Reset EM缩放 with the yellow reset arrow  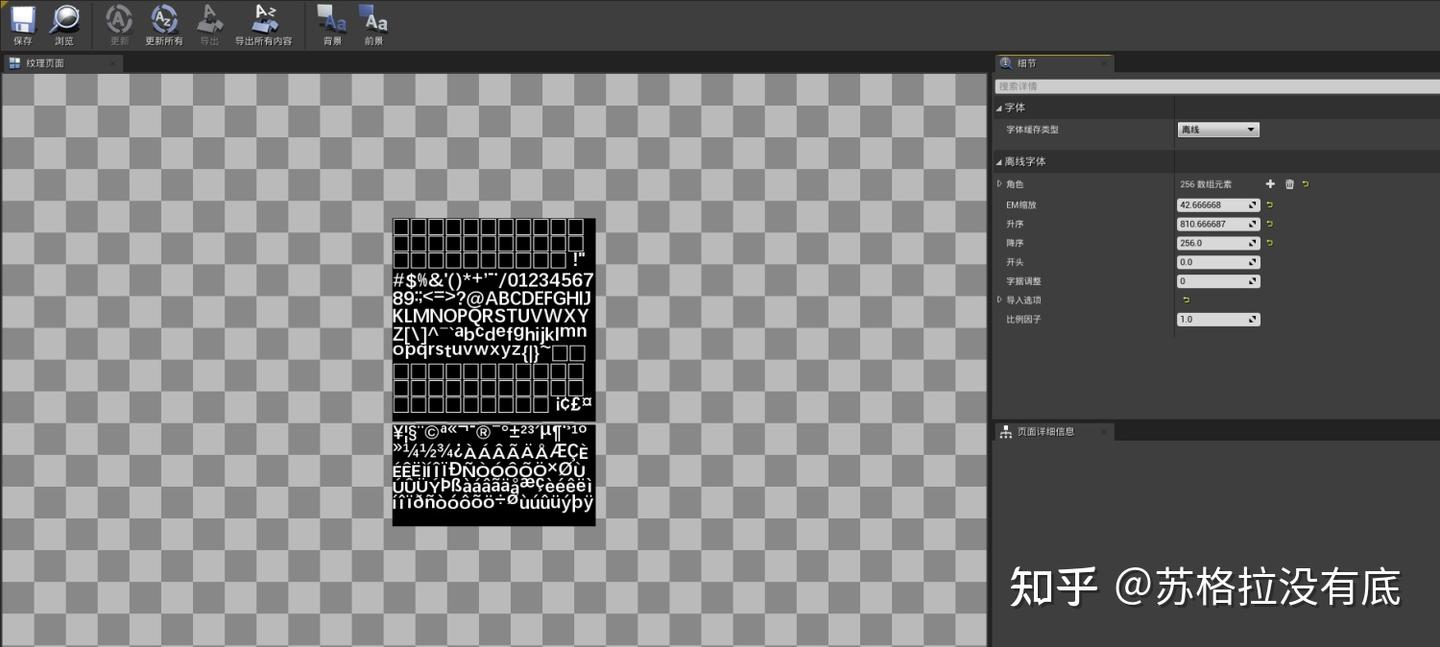point(1271,205)
